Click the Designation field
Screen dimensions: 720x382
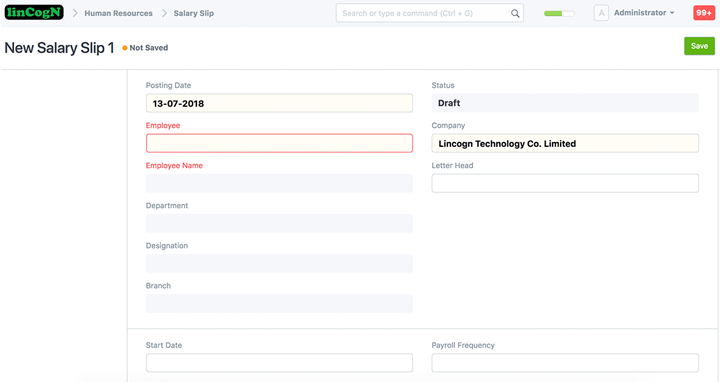point(279,263)
